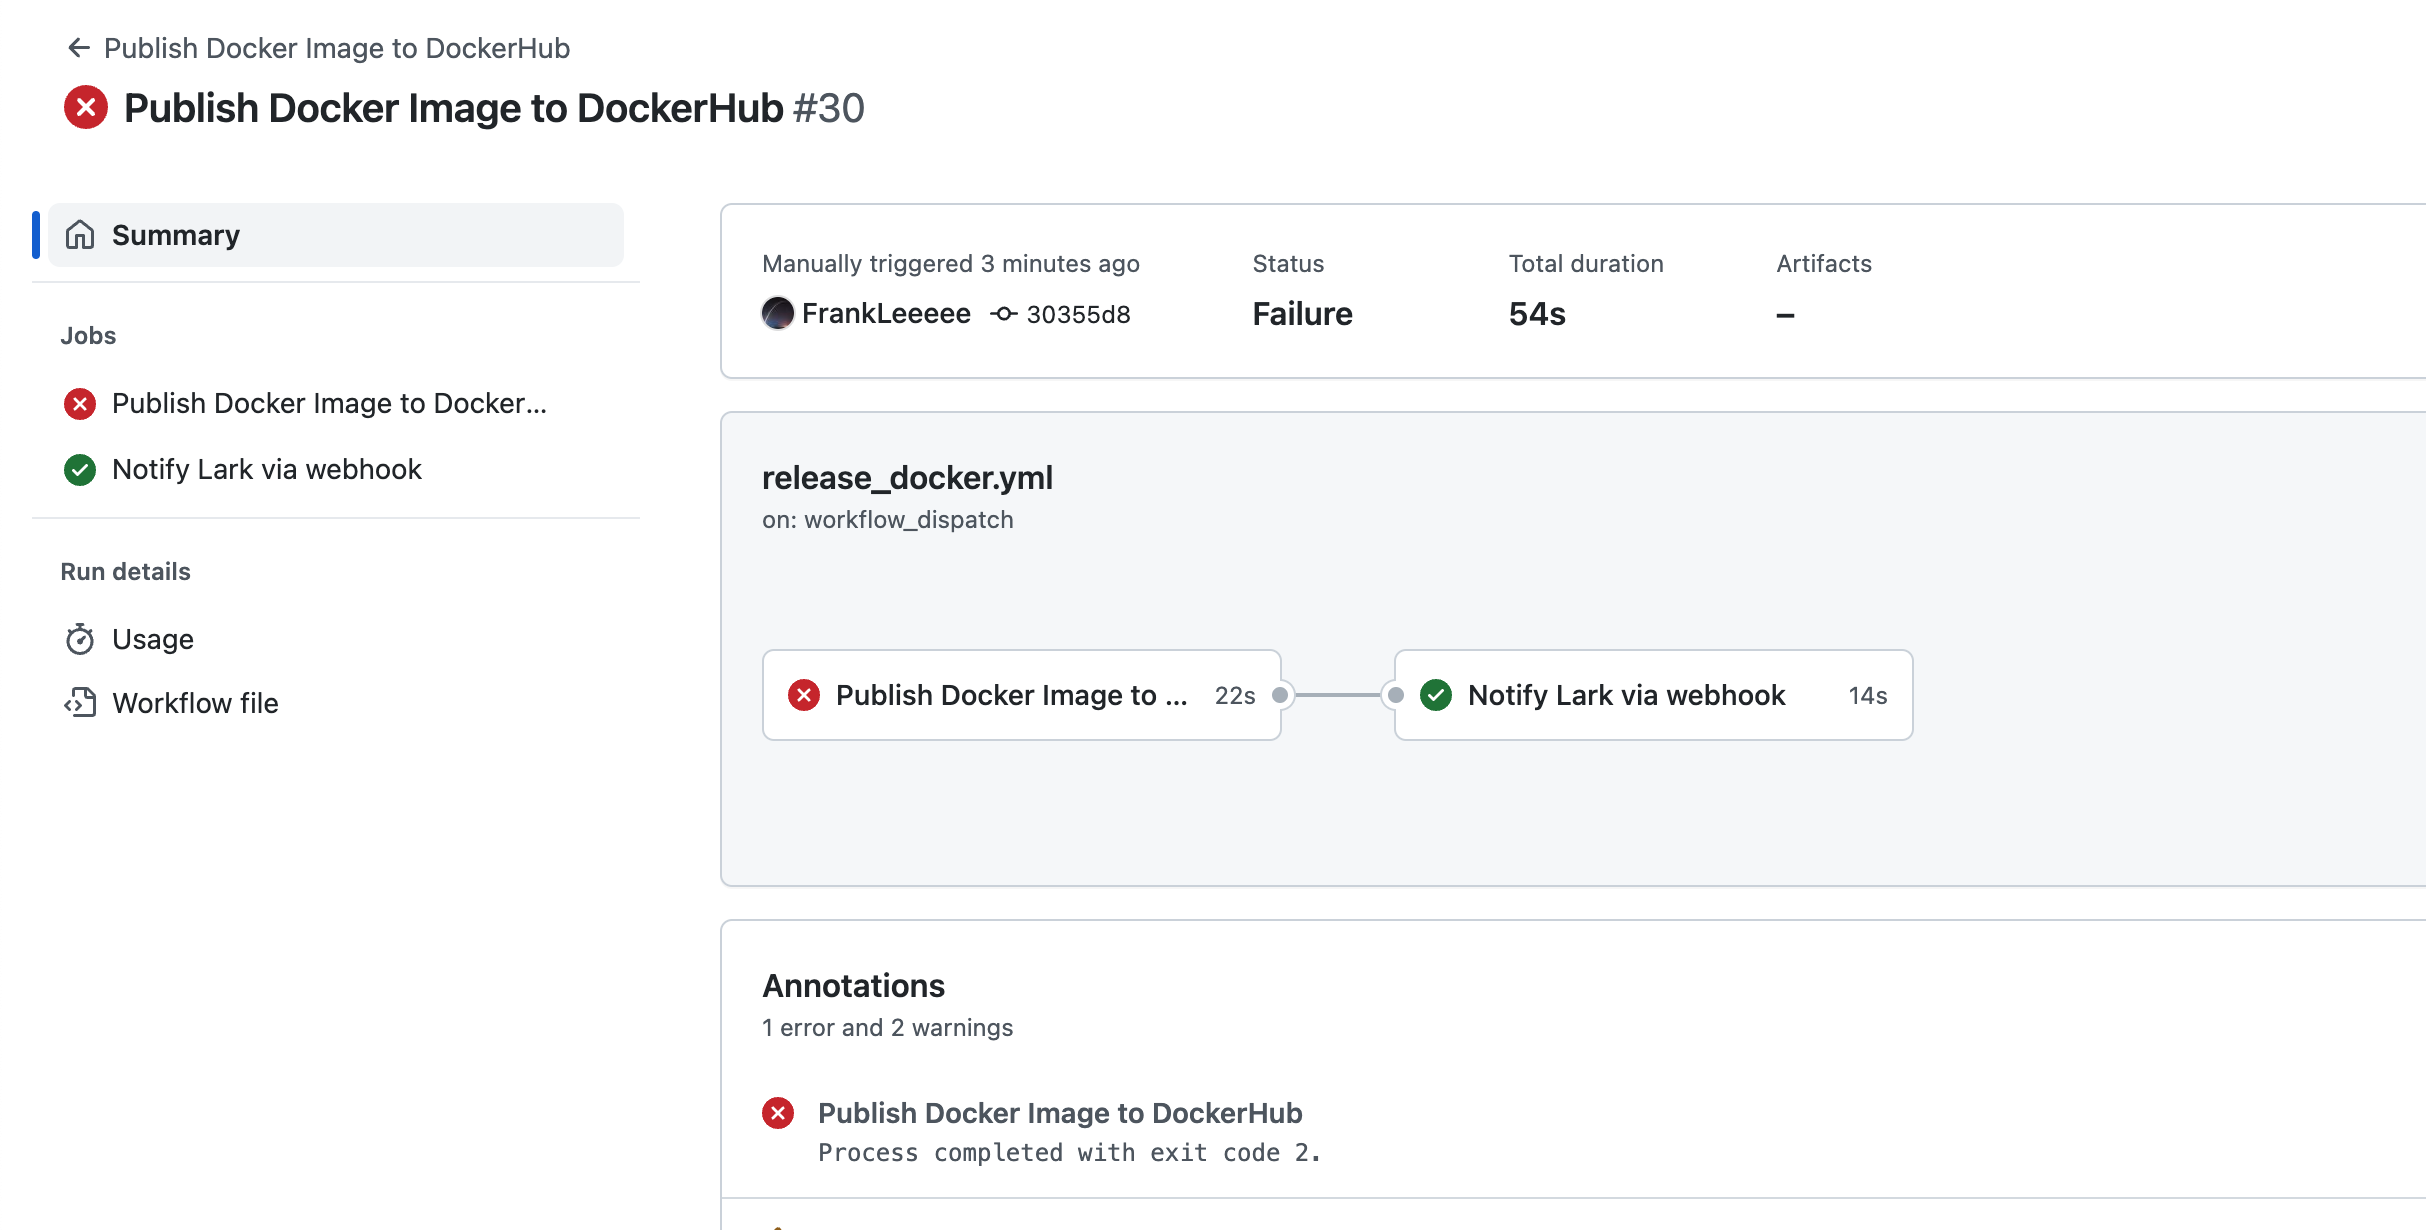The height and width of the screenshot is (1230, 2426).
Task: Click green check icon in Notify Lark graph node
Action: (x=1436, y=695)
